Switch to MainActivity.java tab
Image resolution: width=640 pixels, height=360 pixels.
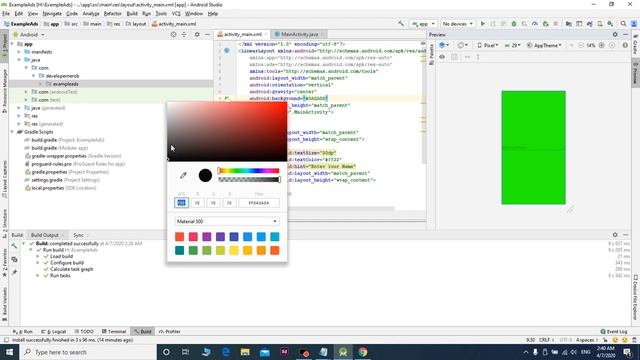point(299,34)
